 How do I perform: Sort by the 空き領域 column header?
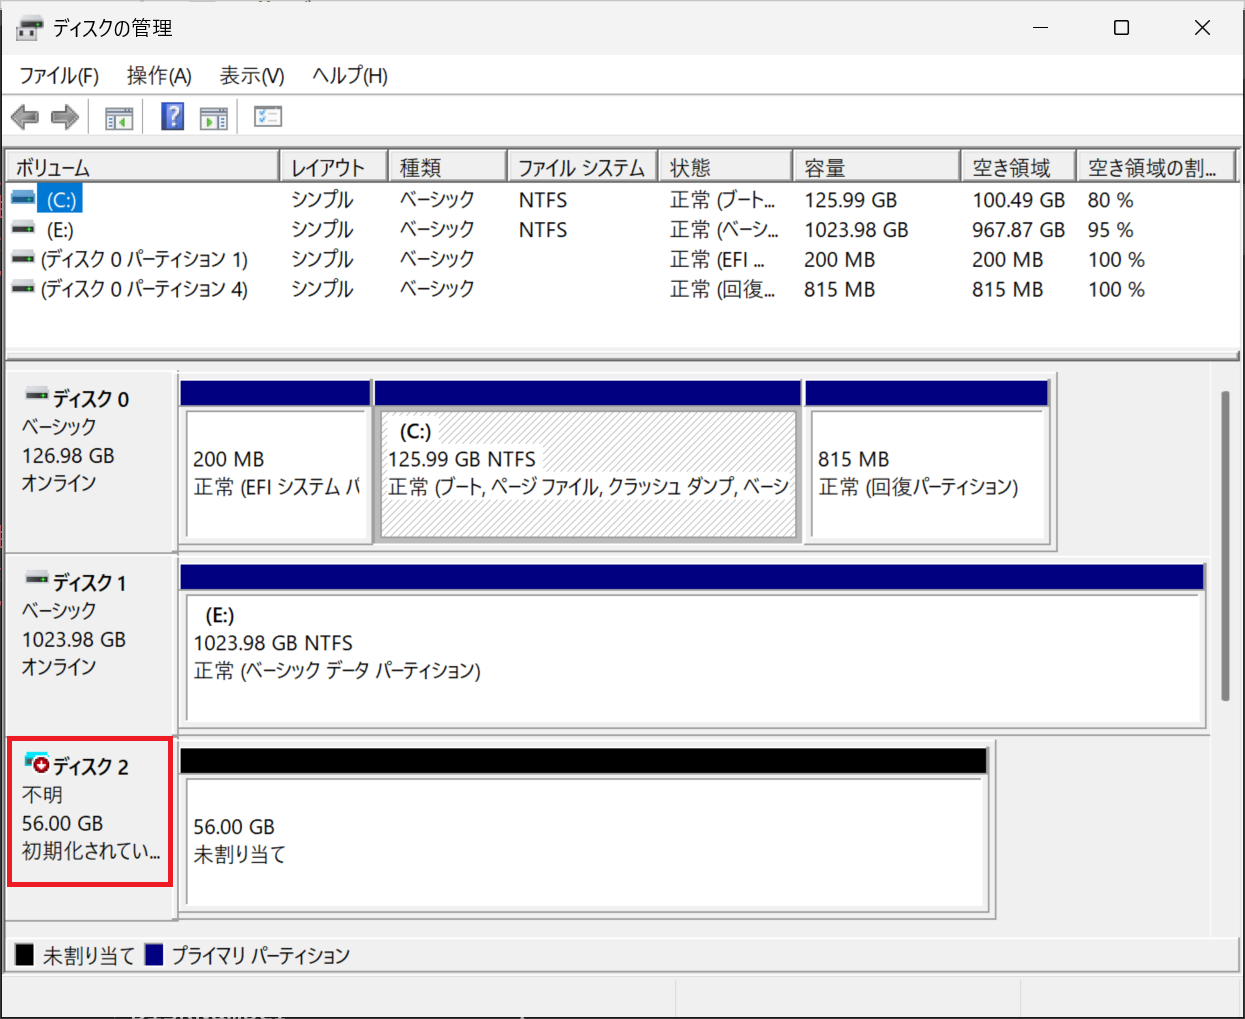tap(1018, 167)
